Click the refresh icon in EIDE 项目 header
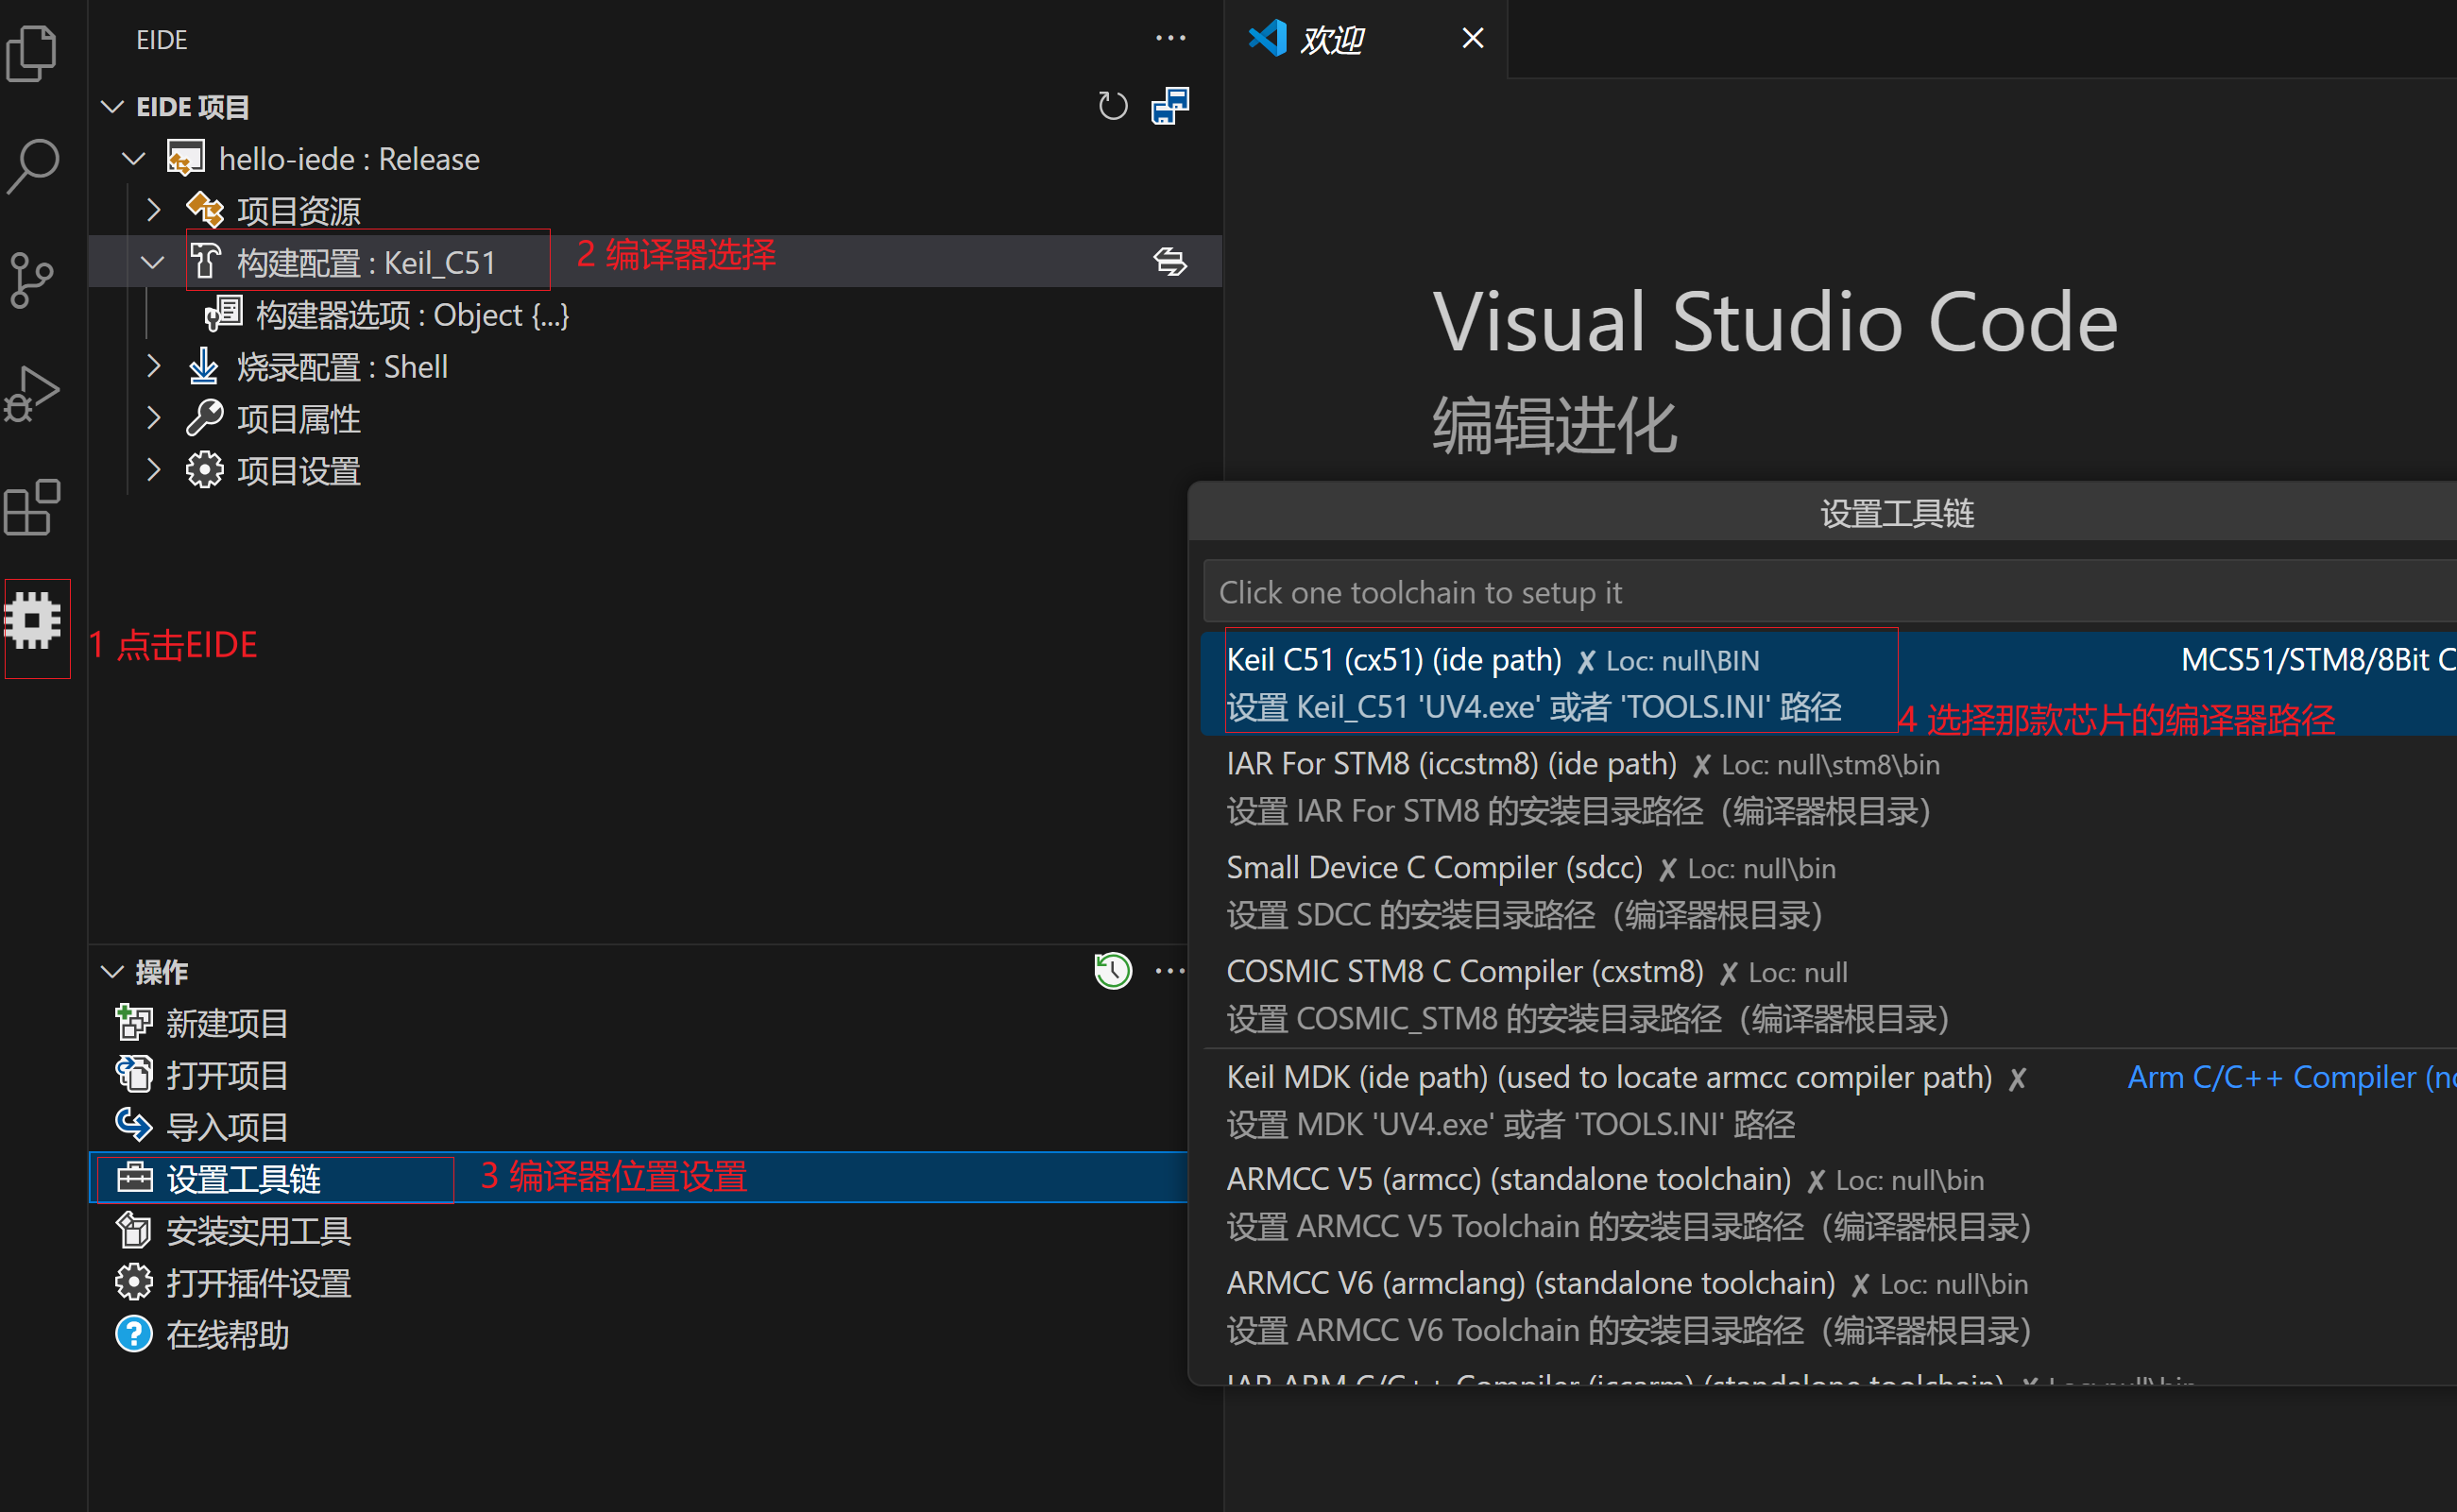This screenshot has width=2457, height=1512. (x=1112, y=106)
